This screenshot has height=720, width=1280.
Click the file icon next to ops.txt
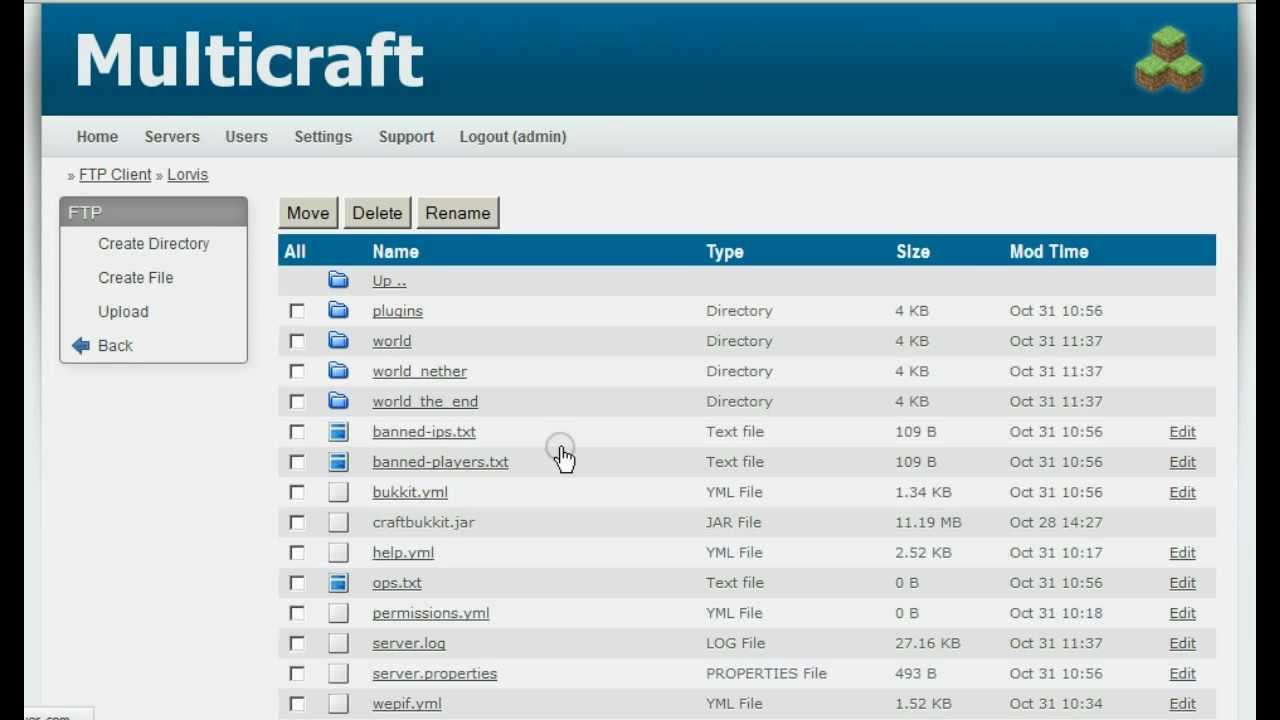pos(338,582)
